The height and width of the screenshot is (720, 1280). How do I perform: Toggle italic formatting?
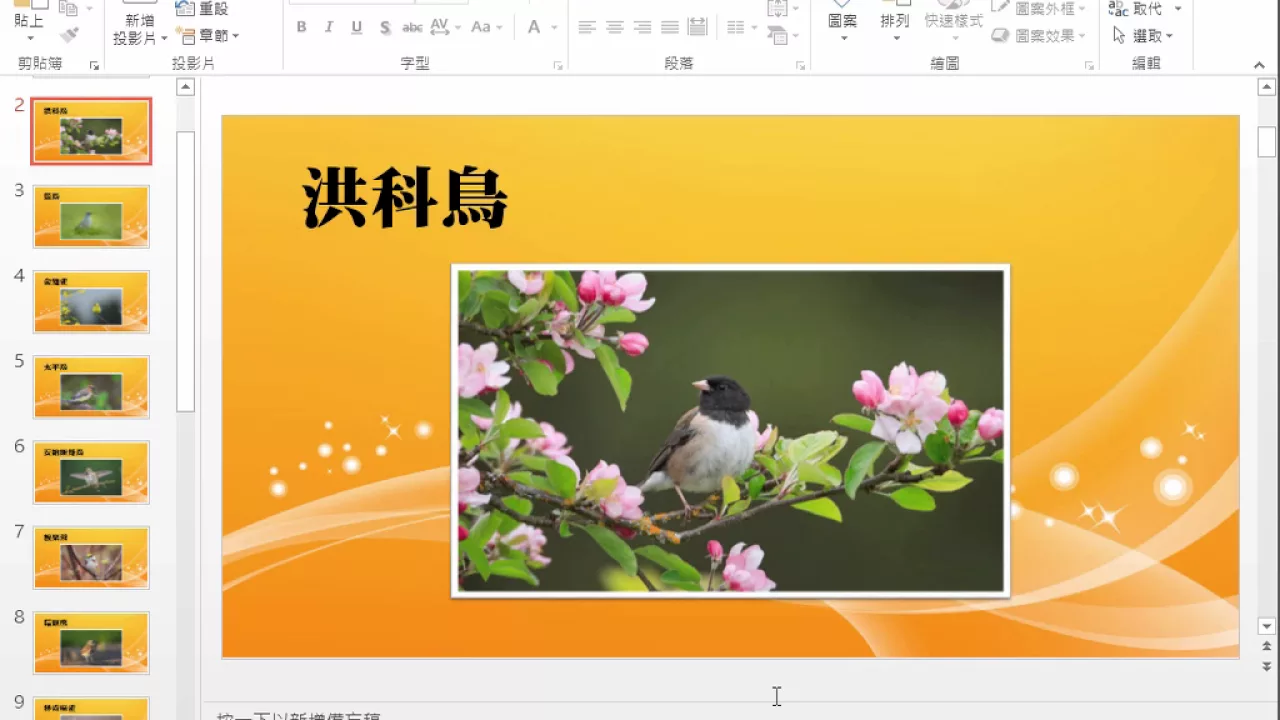click(329, 27)
